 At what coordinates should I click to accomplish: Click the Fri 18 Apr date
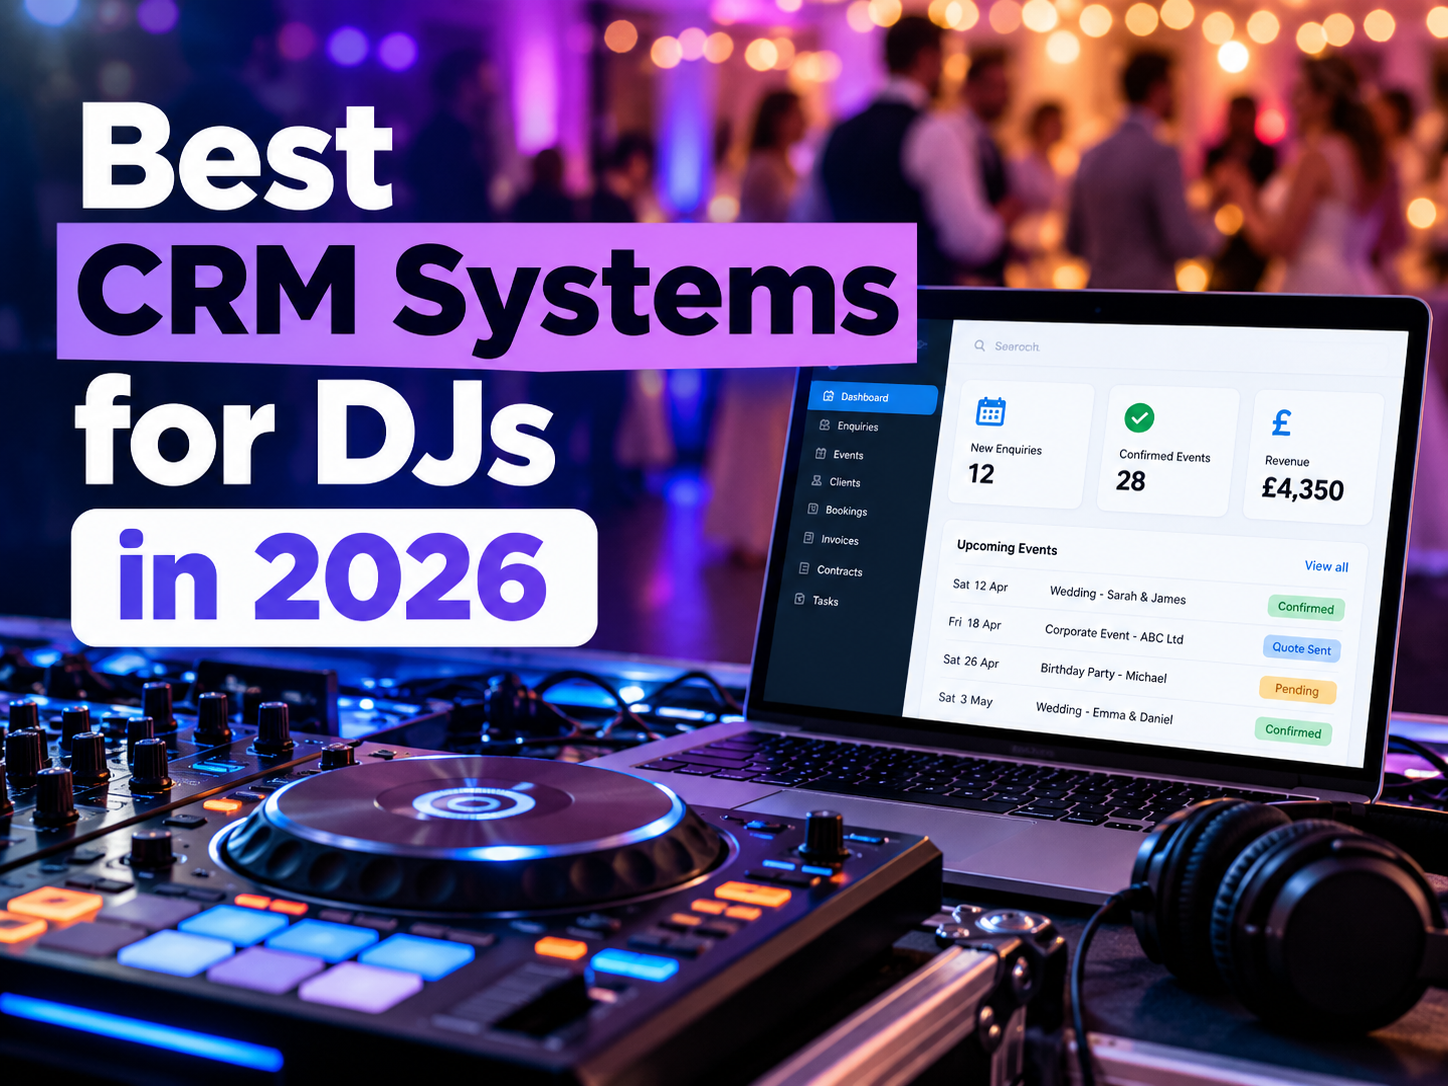[x=974, y=623]
